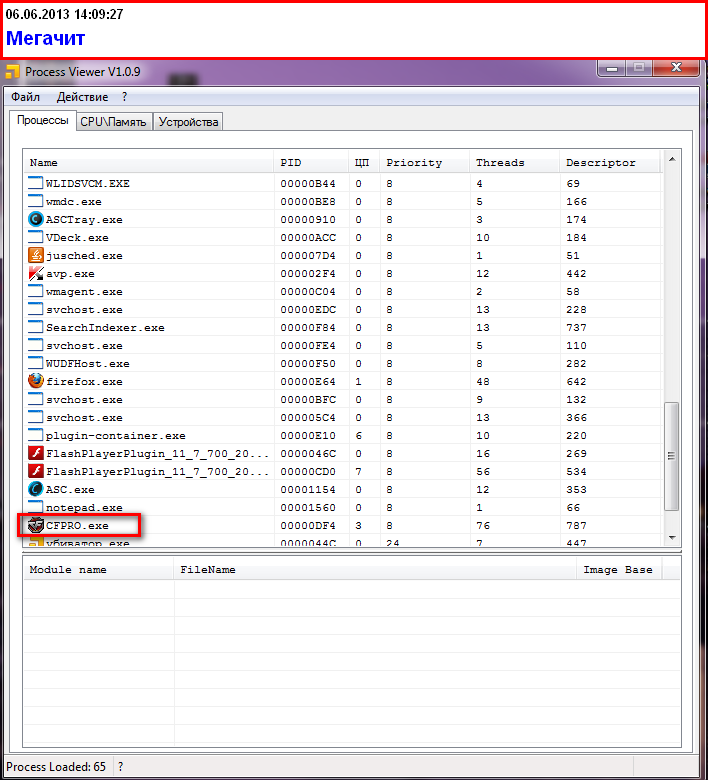Open the Файл menu
Screen dimensions: 708x780
[x=25, y=97]
